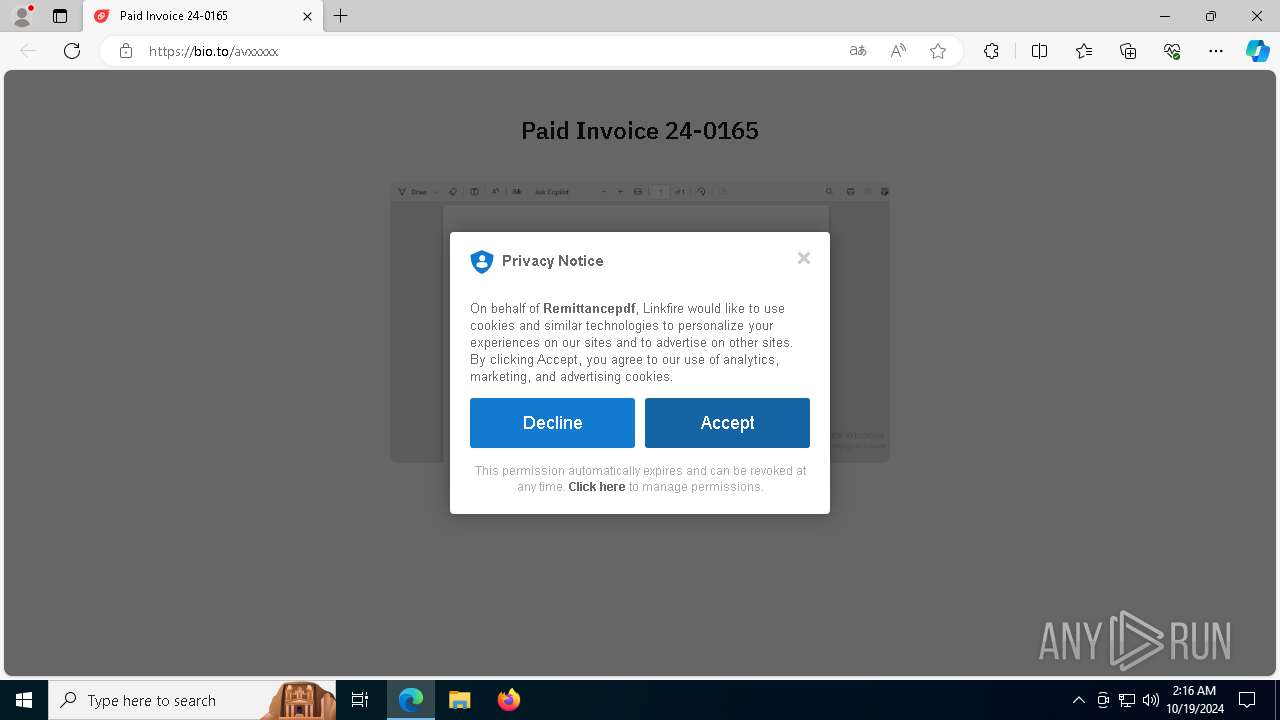This screenshot has height=720, width=1280.
Task: Toggle Split screen icon
Action: (1039, 51)
